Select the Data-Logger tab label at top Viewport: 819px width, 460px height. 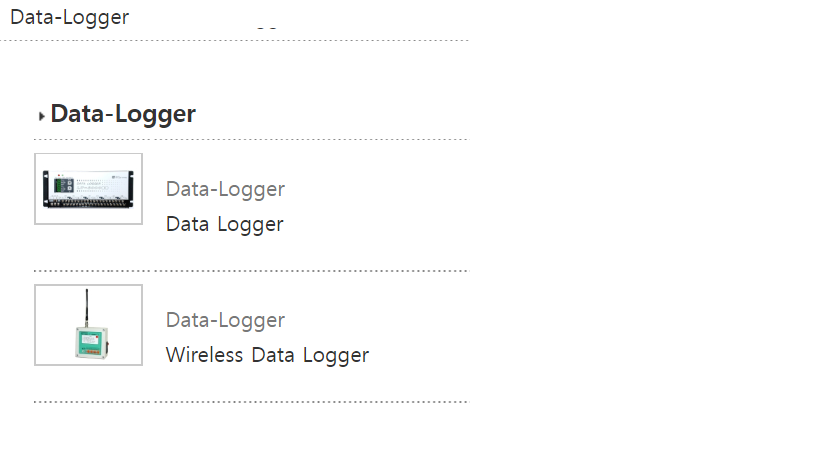point(69,17)
